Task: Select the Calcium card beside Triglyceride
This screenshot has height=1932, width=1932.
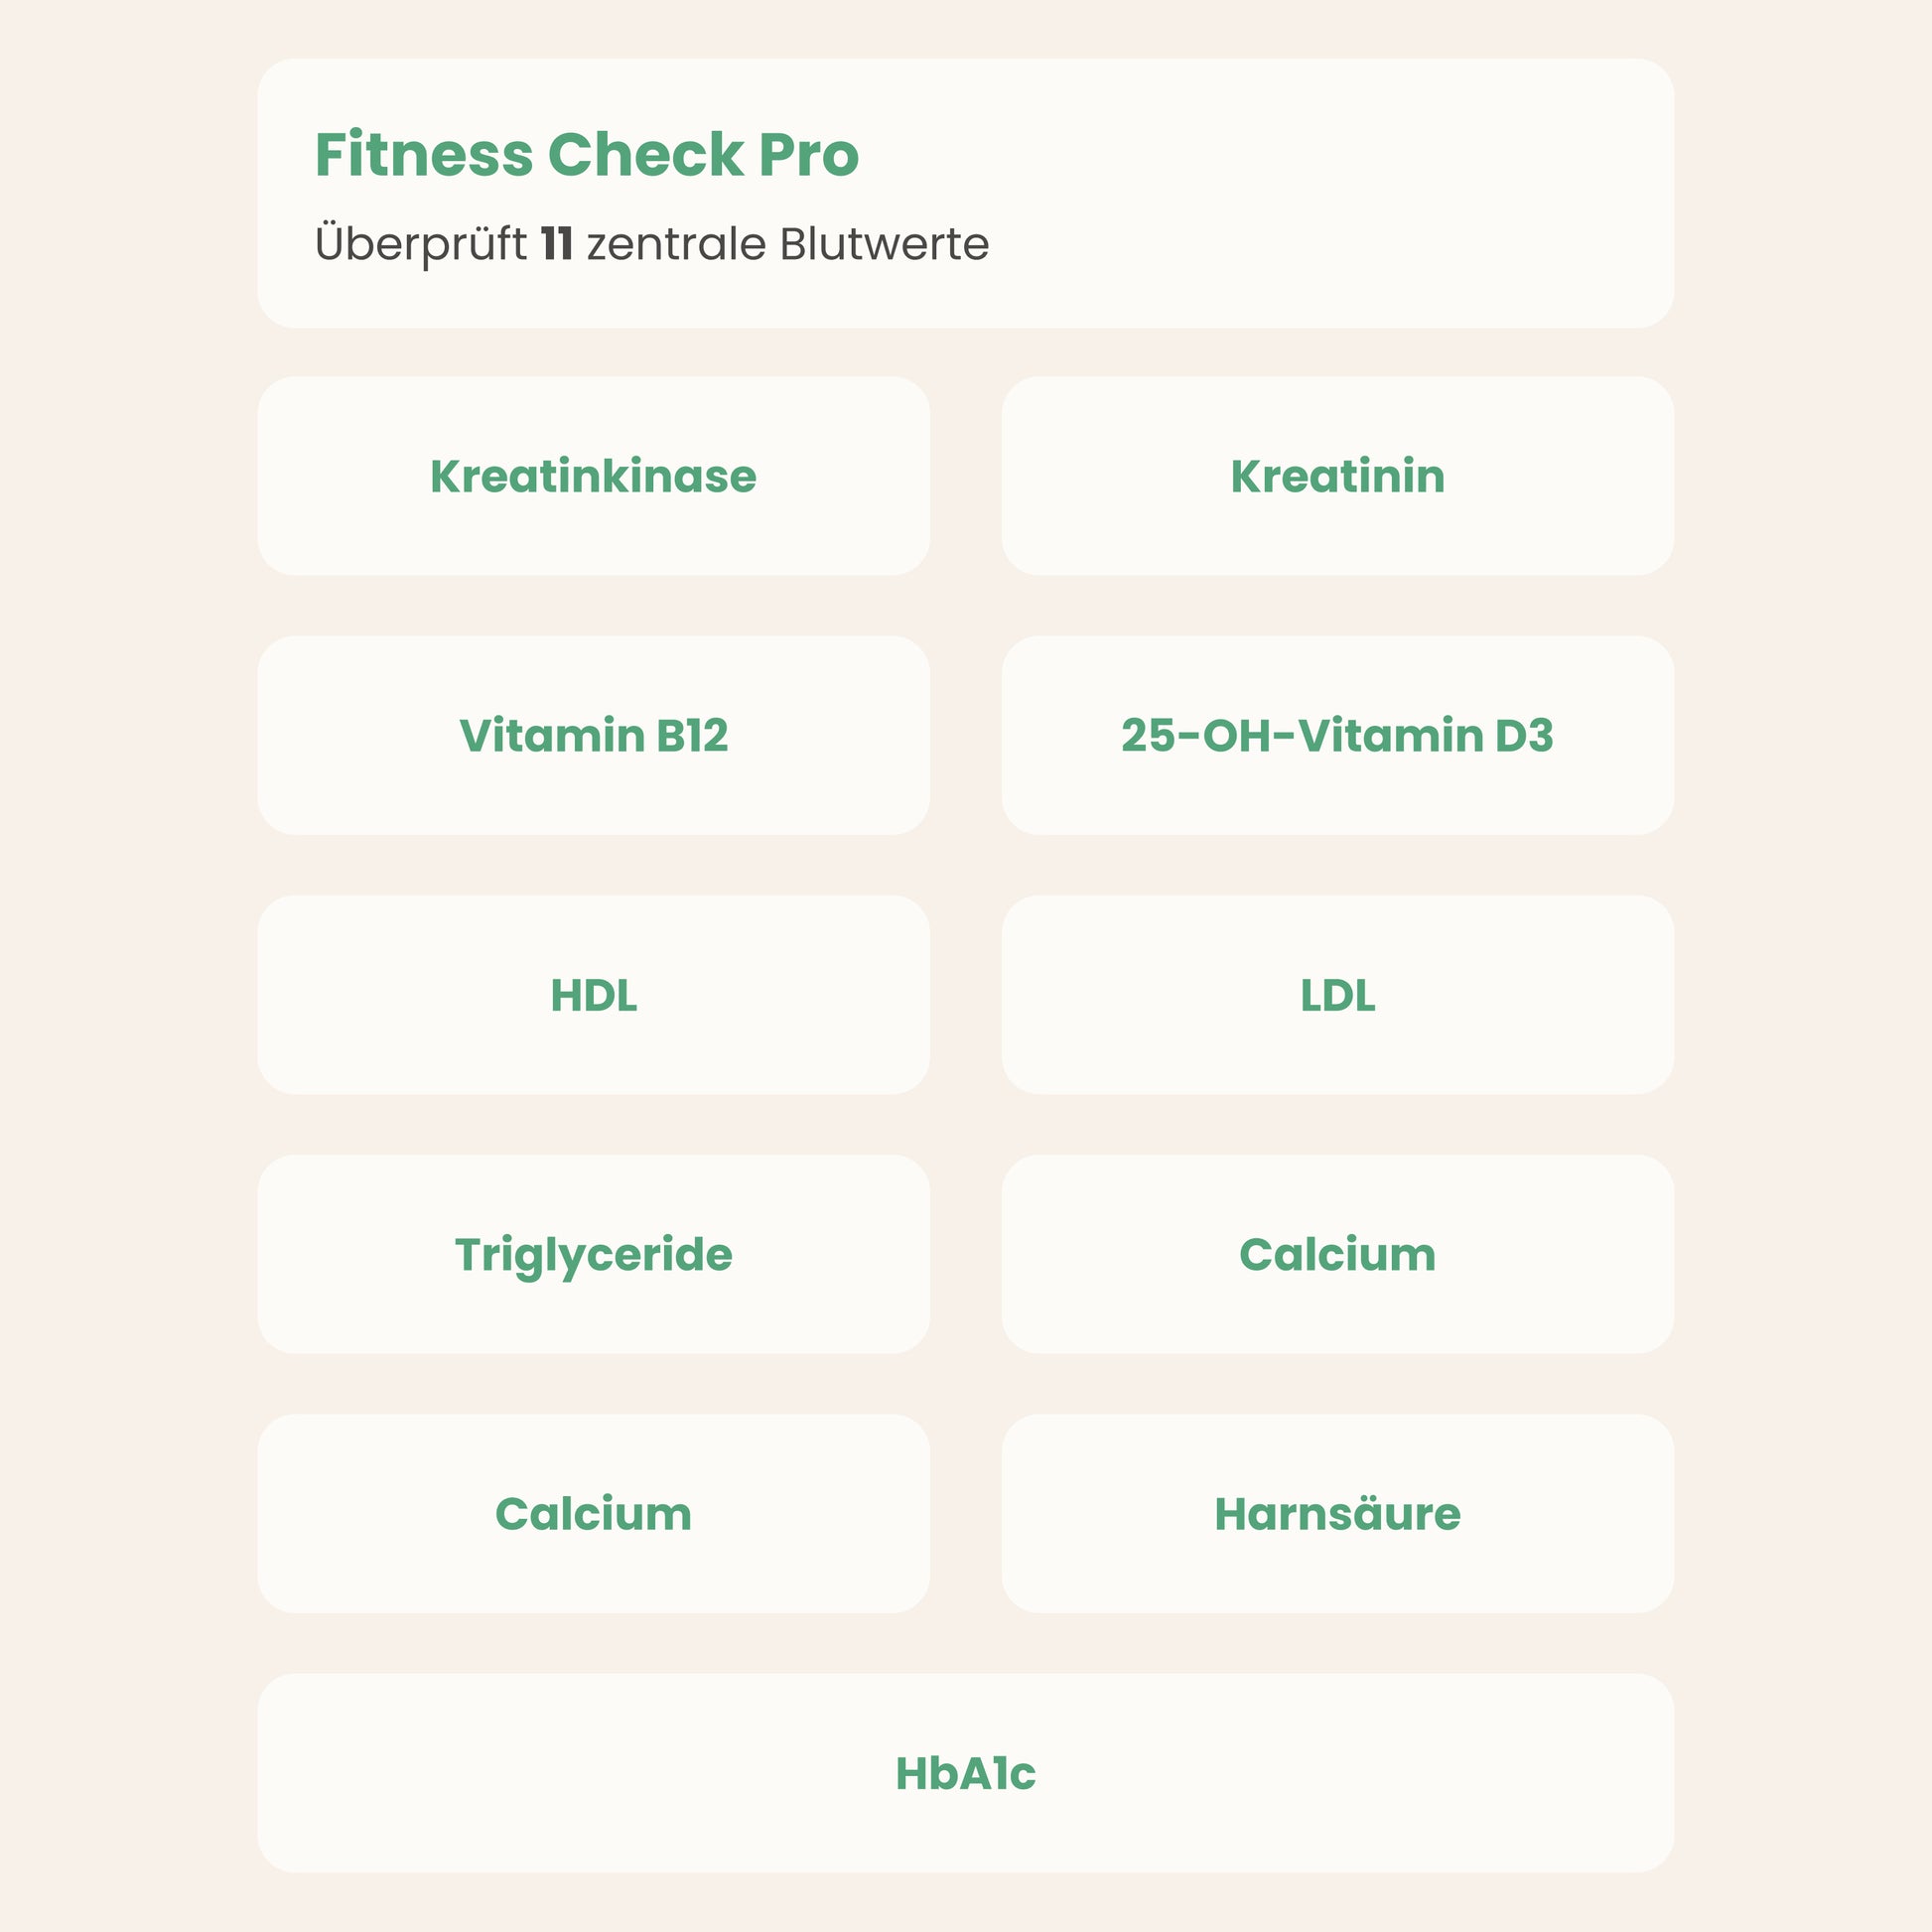Action: (x=1337, y=1254)
